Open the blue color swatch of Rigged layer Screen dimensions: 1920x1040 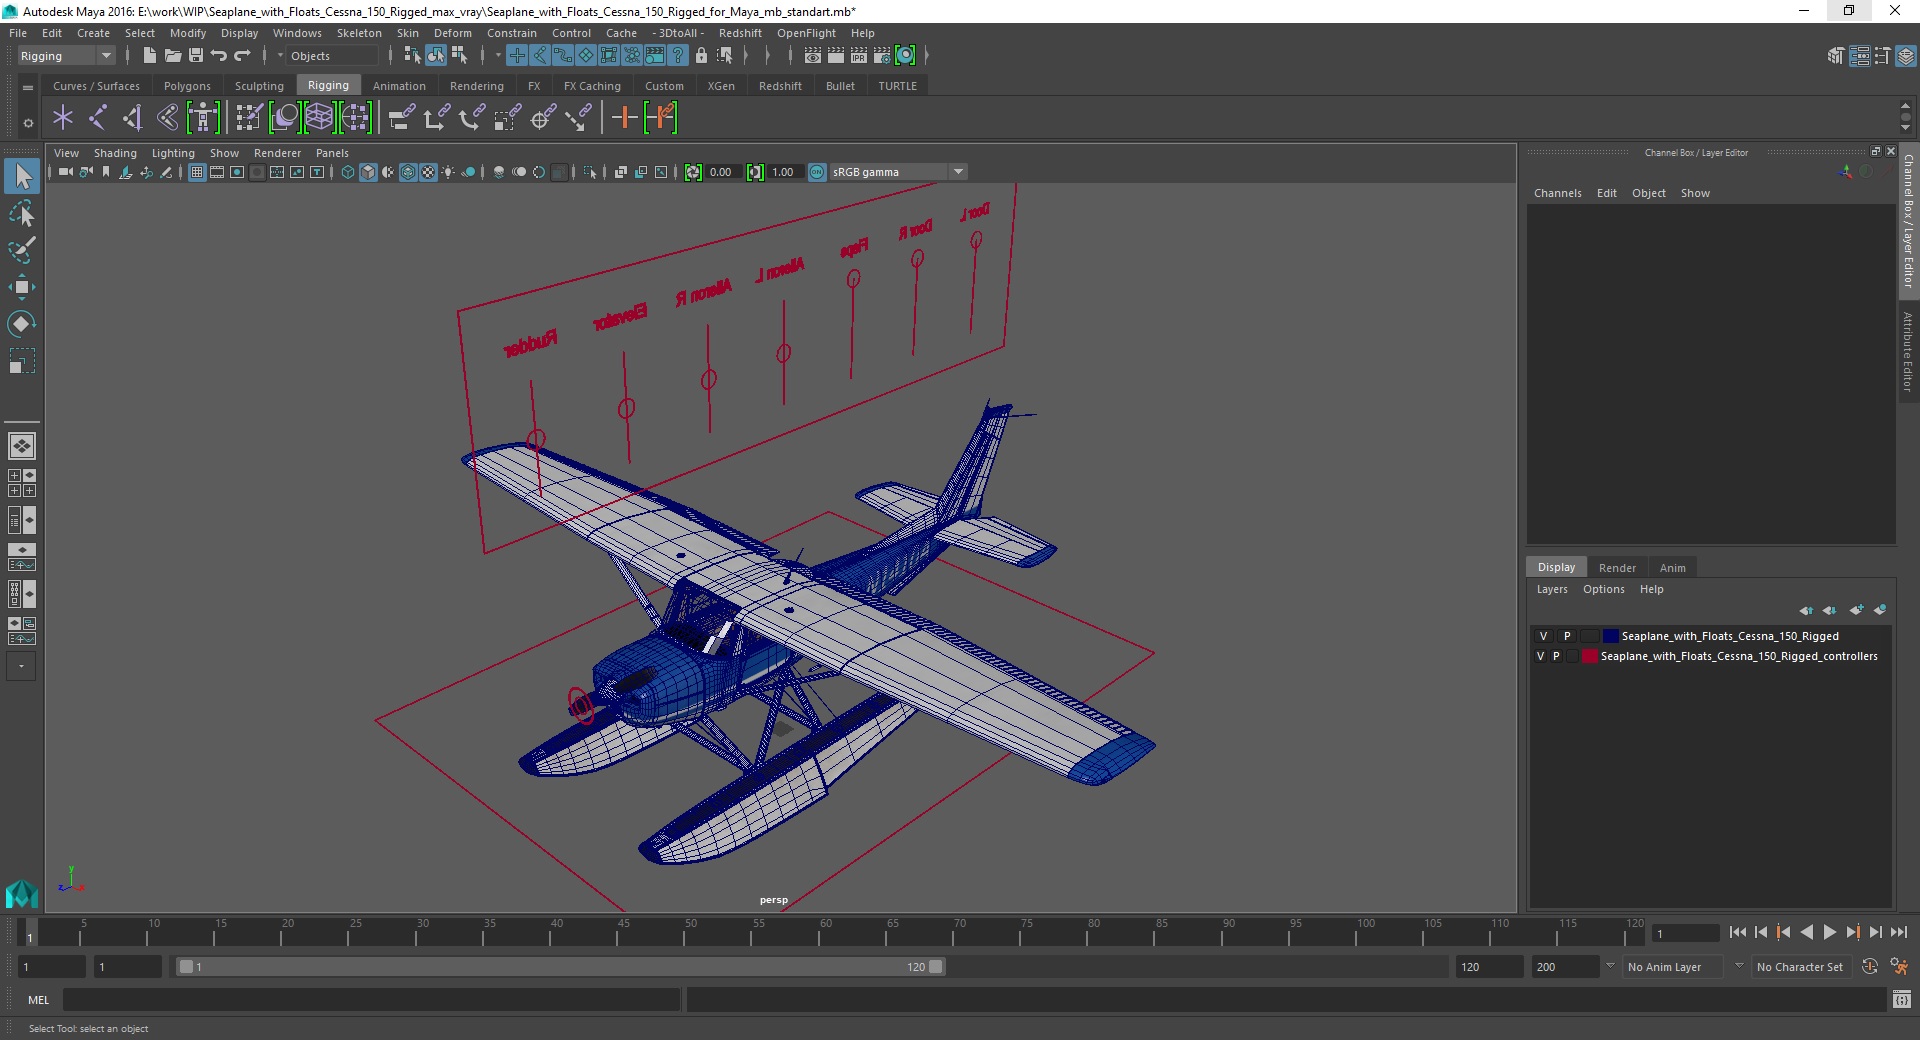click(1610, 636)
